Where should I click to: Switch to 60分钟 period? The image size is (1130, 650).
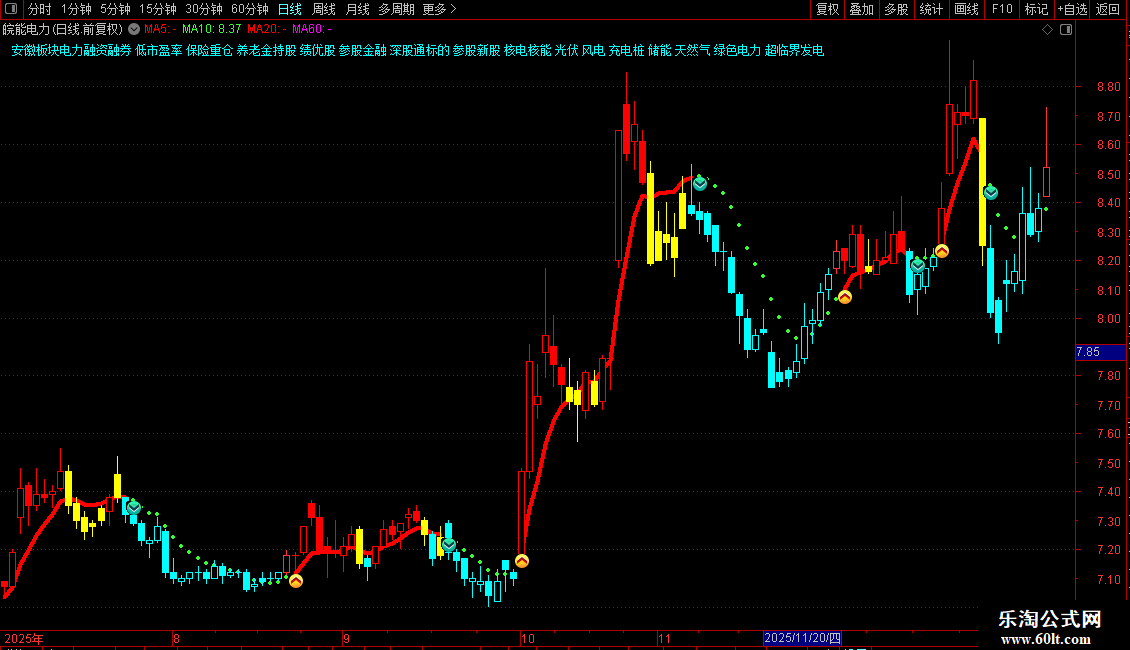click(249, 9)
